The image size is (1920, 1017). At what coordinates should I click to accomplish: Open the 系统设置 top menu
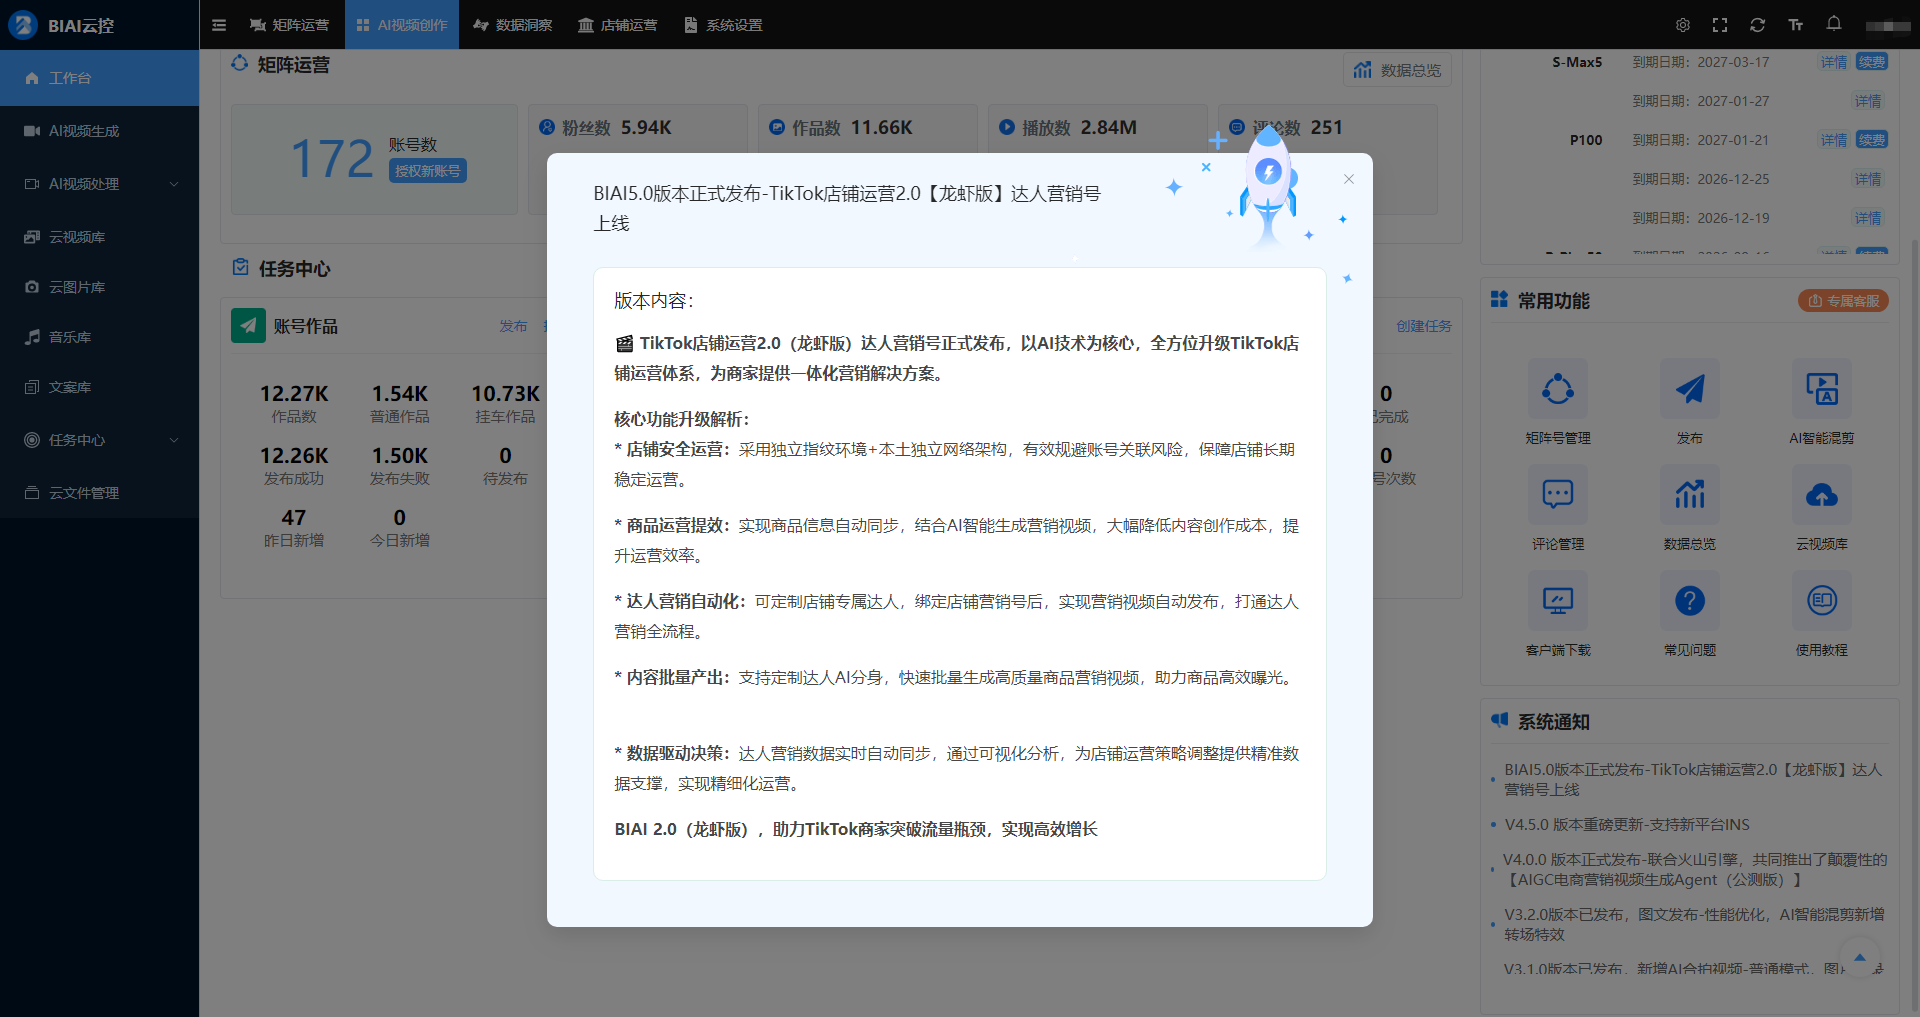pyautogui.click(x=723, y=25)
